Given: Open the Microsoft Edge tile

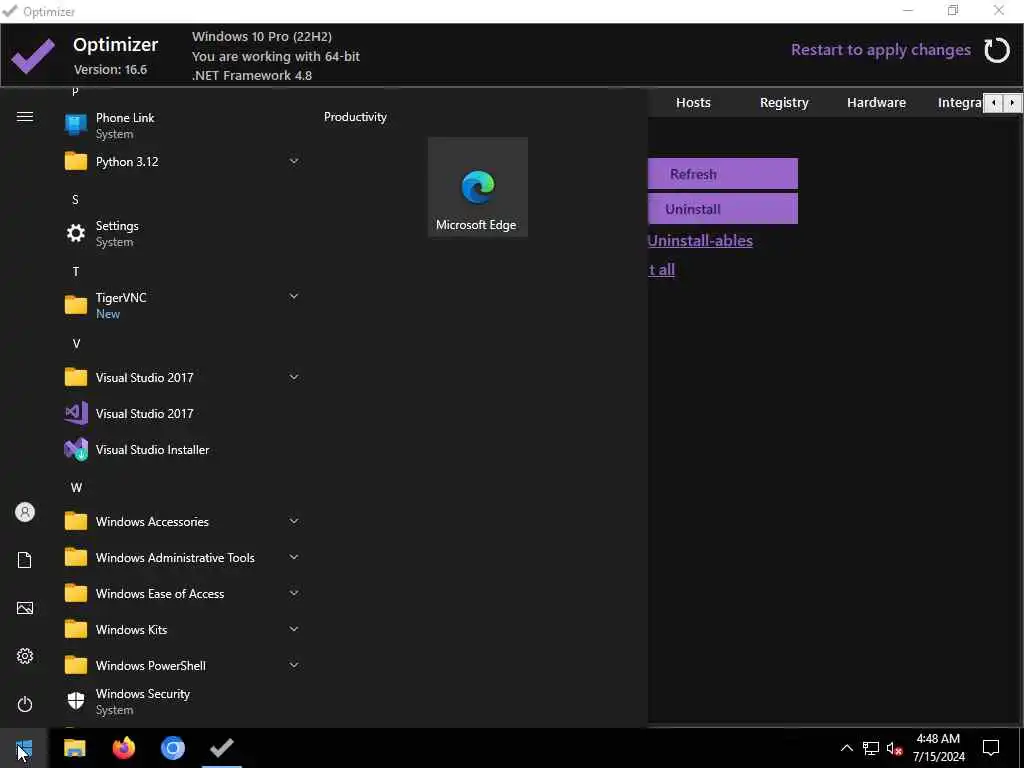Looking at the screenshot, I should (x=477, y=187).
